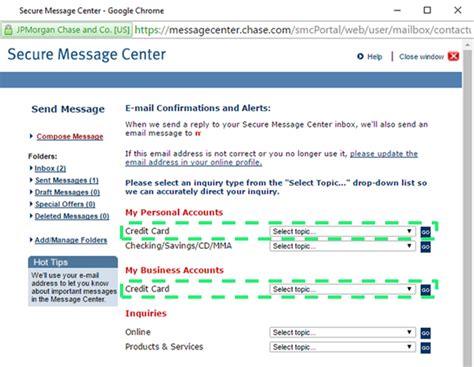Screen dimensions: 474x367
Task: Open Personal Credit Card Select topic dropdown
Action: click(342, 231)
